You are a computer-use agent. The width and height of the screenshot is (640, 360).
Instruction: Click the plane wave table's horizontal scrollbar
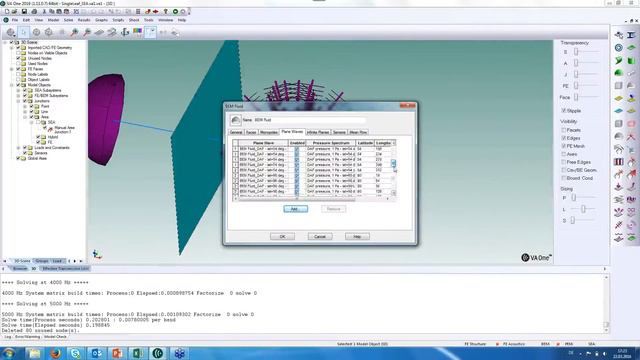(312, 198)
